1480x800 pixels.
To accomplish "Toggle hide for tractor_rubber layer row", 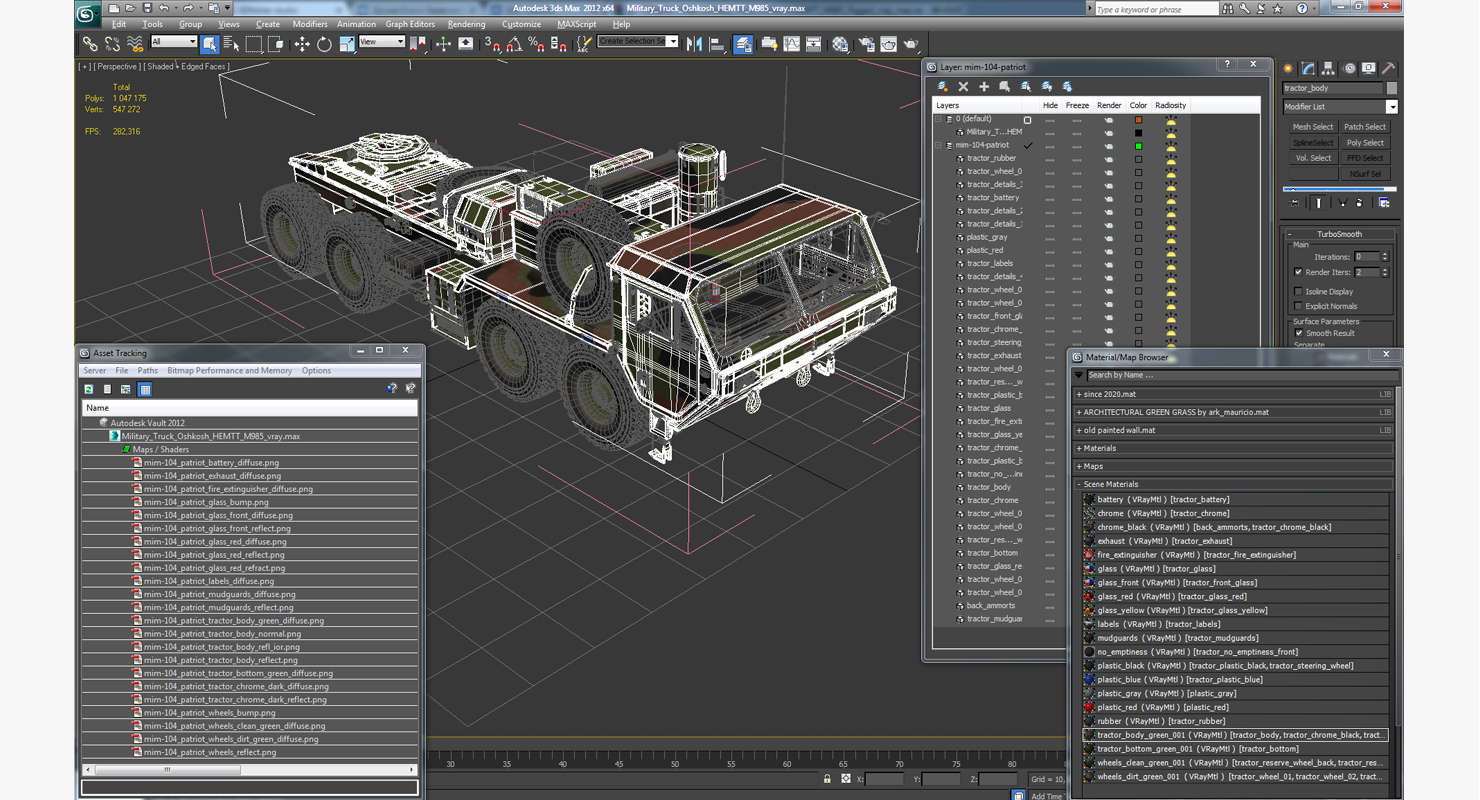I will [1050, 159].
